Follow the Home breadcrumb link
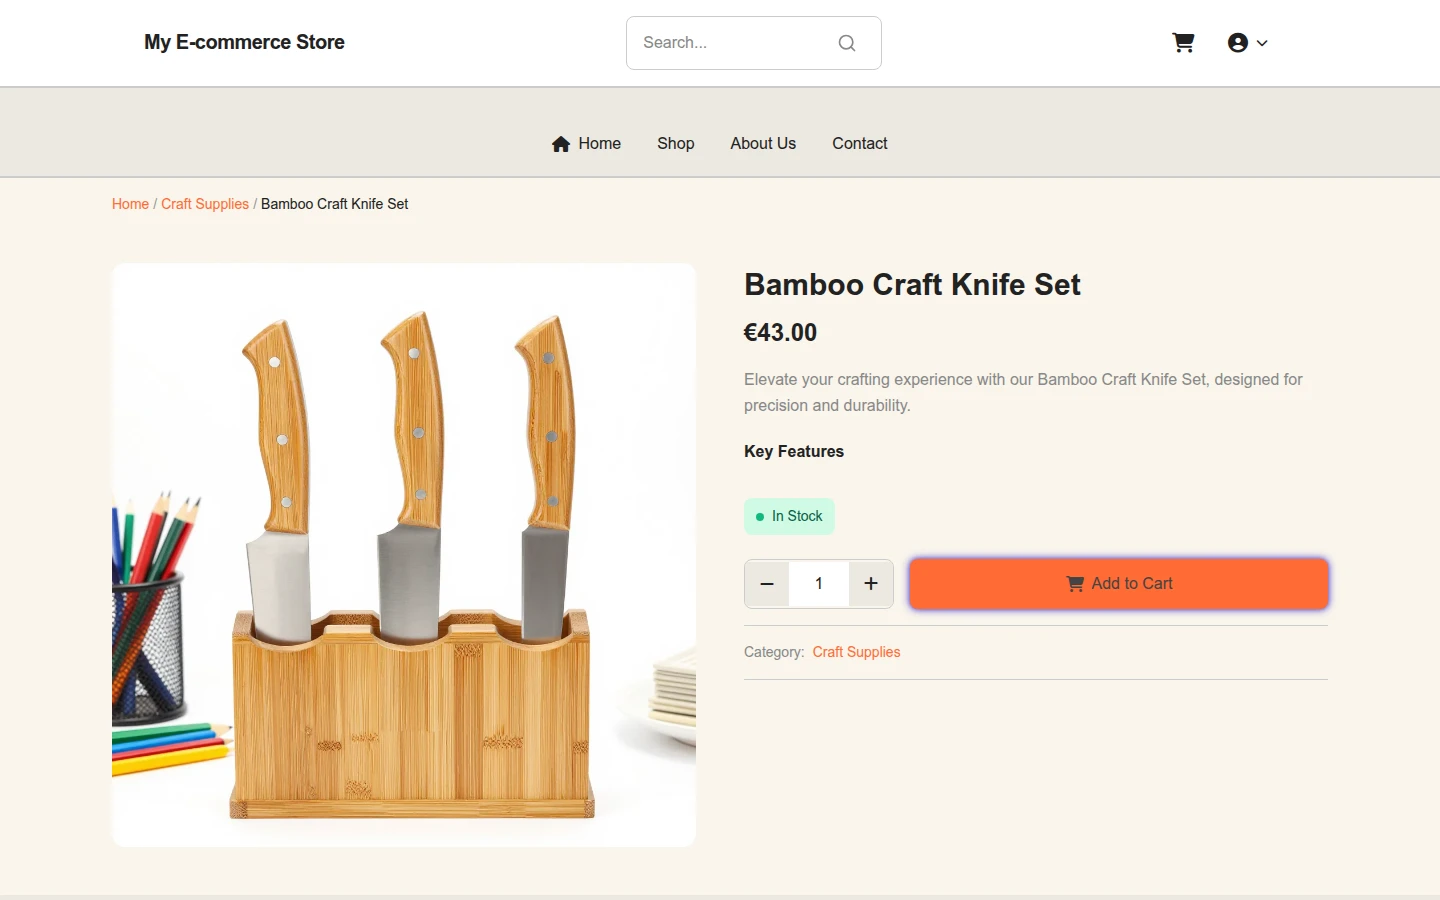The image size is (1440, 900). point(130,204)
